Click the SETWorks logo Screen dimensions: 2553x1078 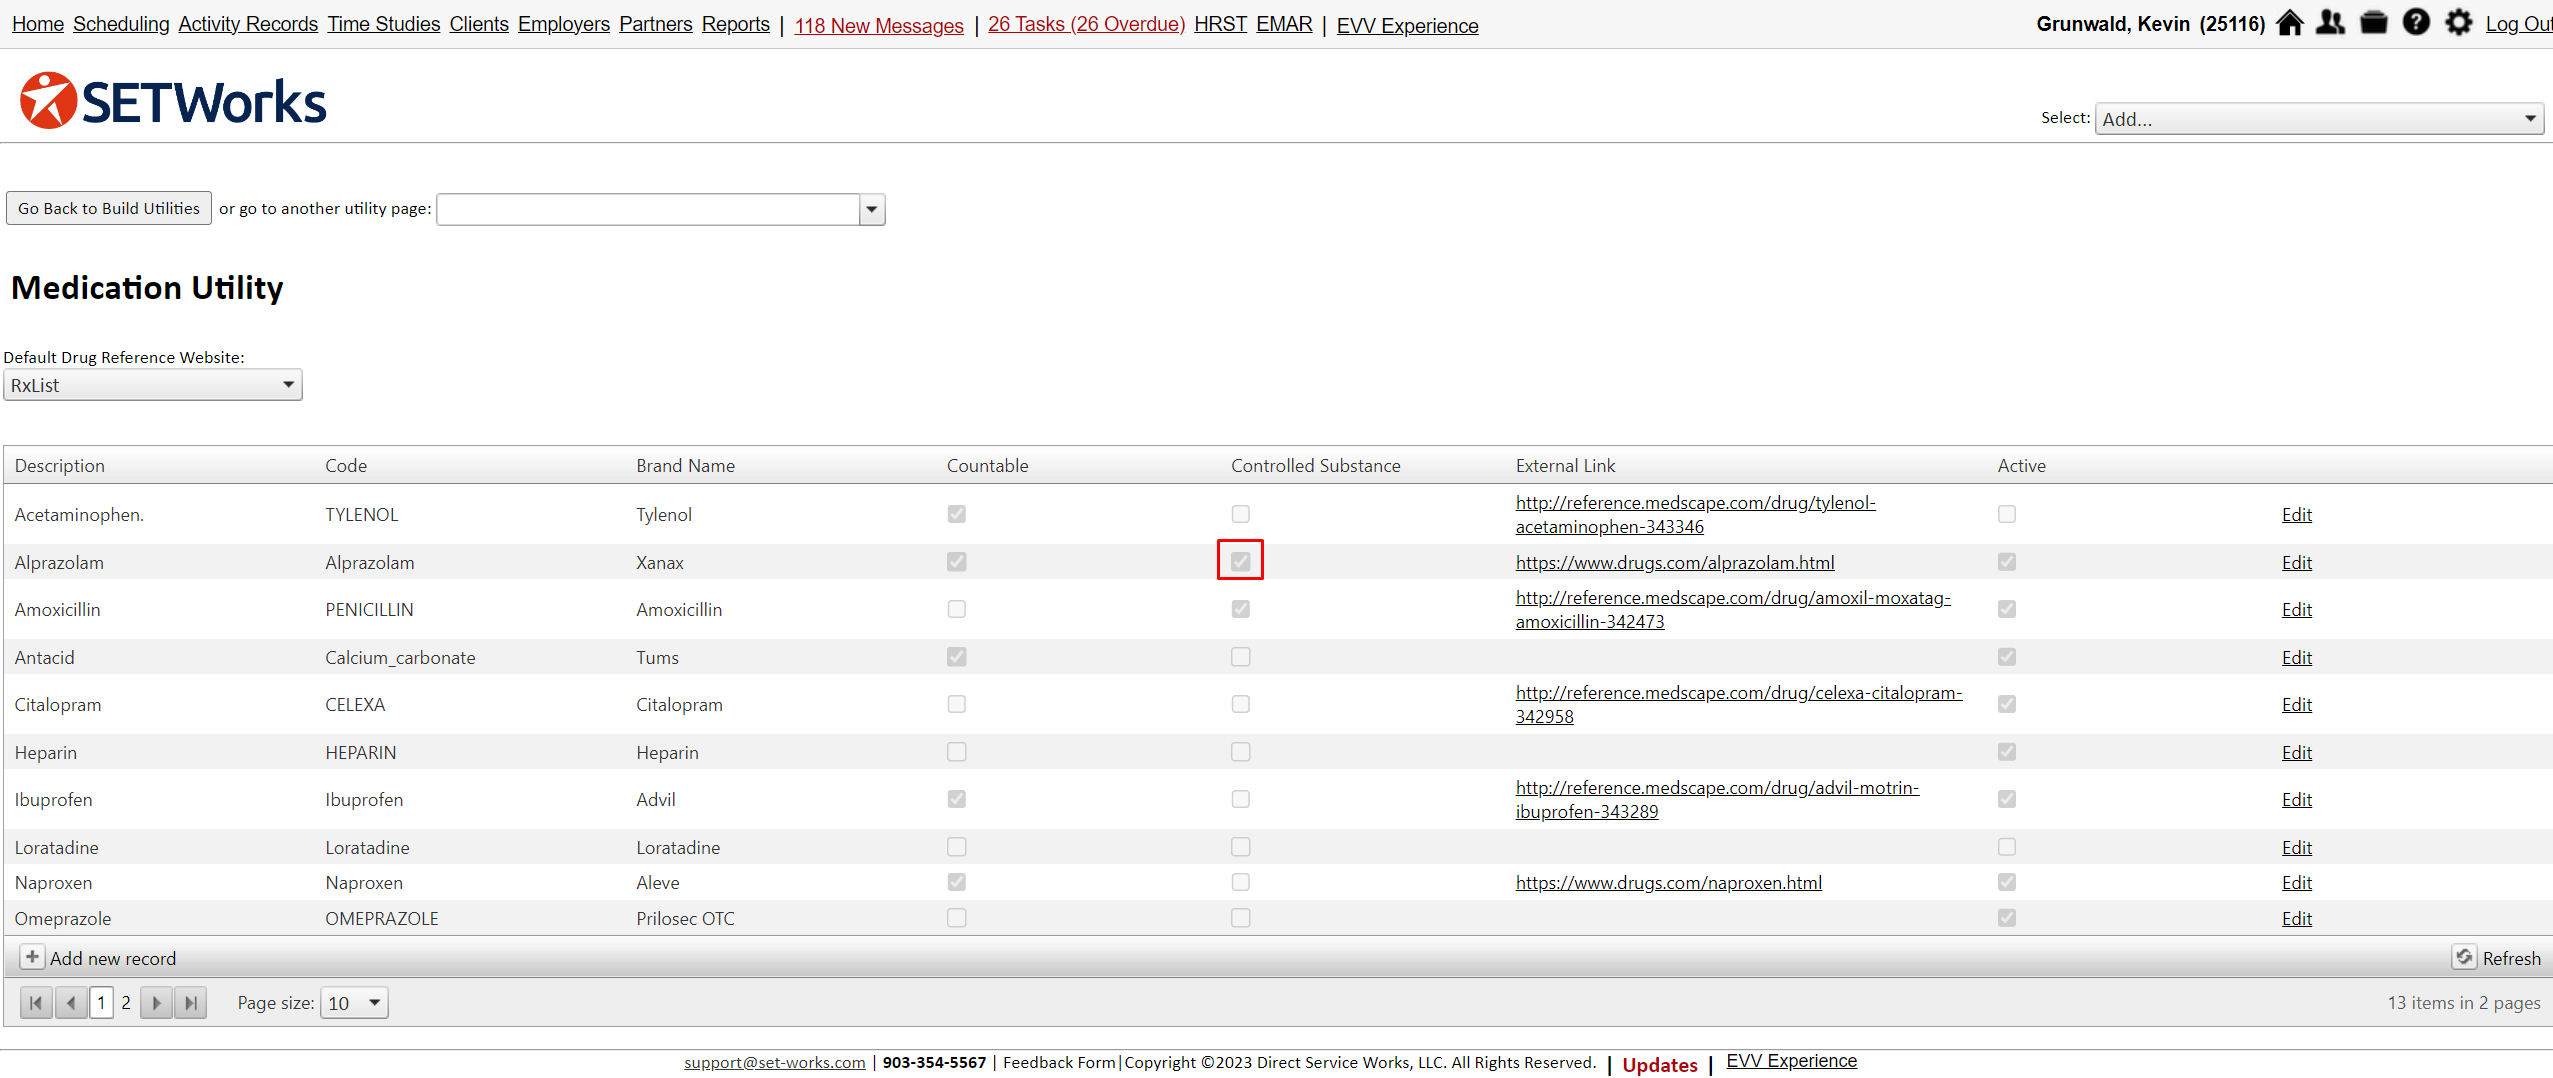tap(173, 101)
